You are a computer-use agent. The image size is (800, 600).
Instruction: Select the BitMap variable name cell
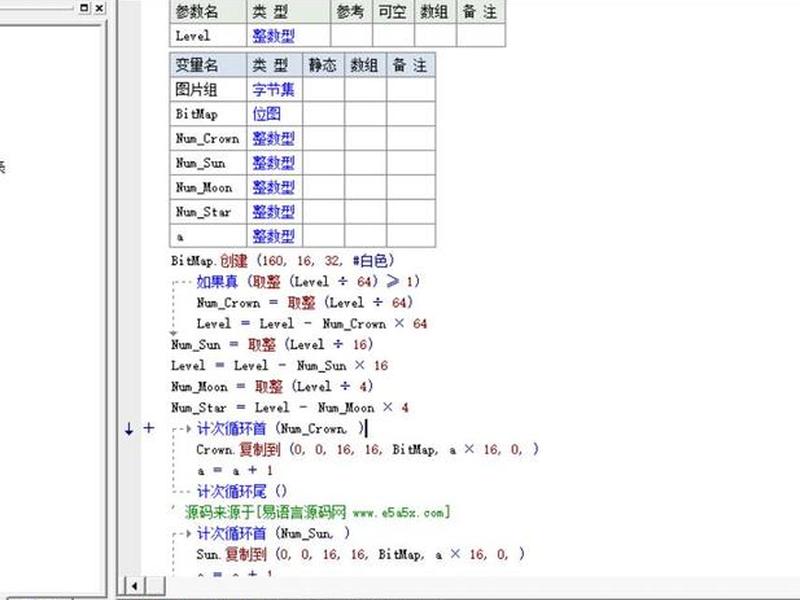click(208, 114)
